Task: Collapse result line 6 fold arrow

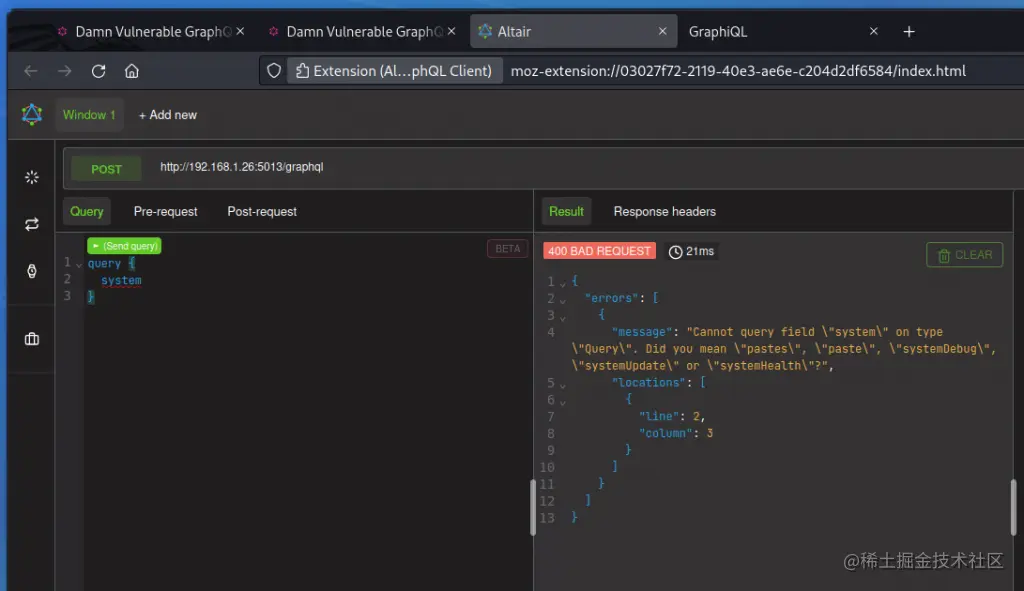Action: (562, 402)
